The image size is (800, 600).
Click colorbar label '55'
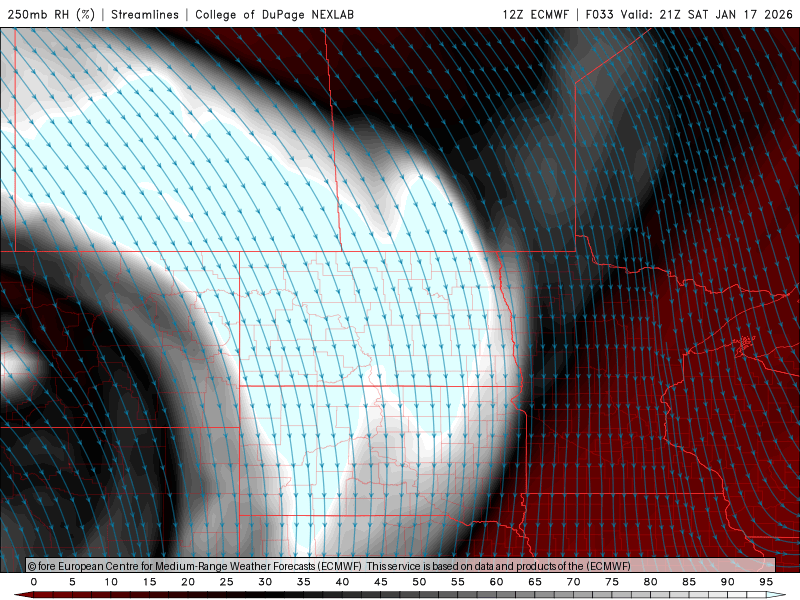pyautogui.click(x=458, y=582)
